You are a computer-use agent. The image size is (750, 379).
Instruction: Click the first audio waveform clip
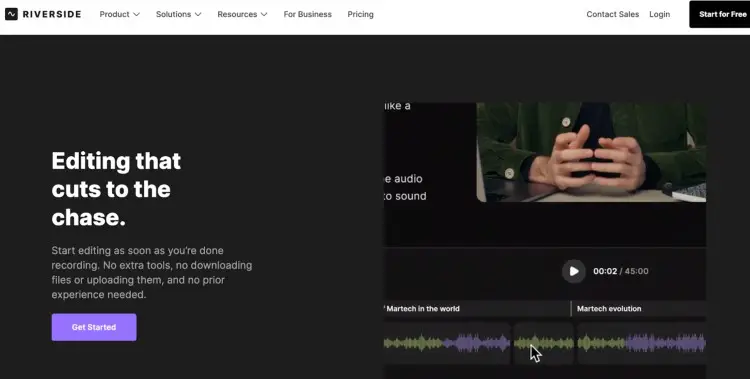pyautogui.click(x=447, y=343)
